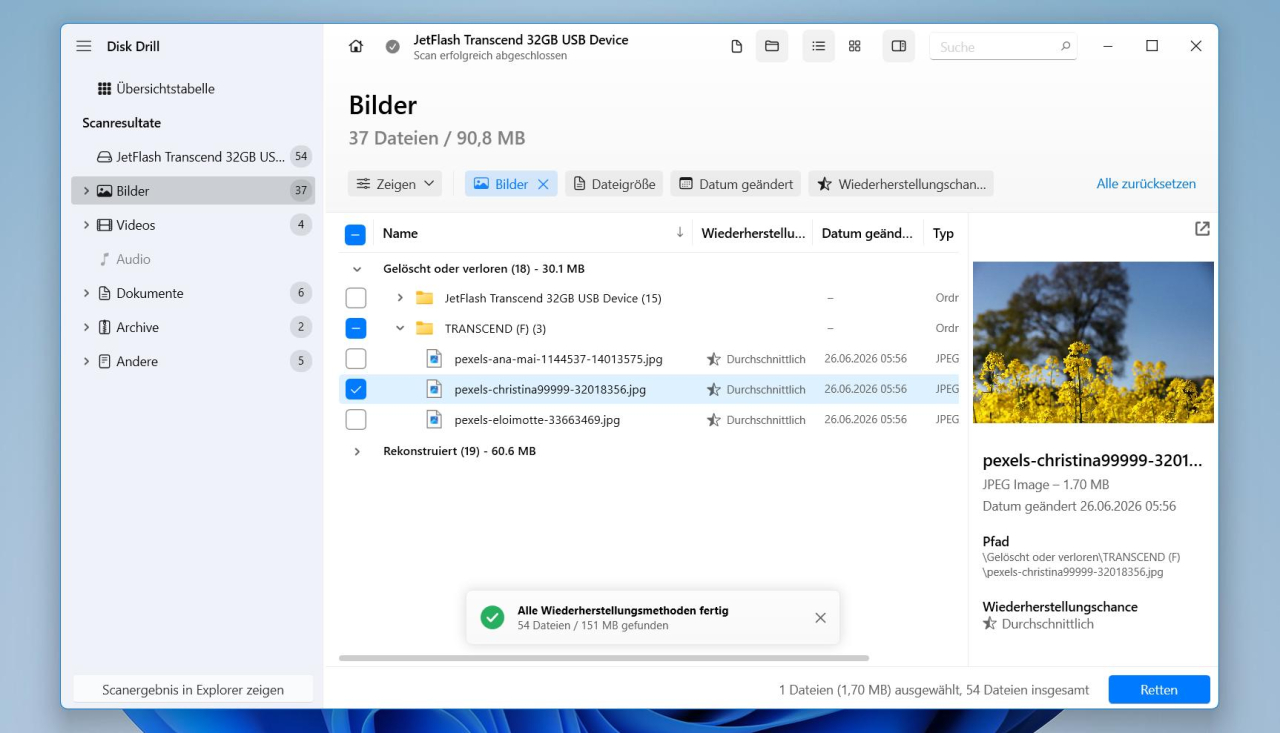Sort by Typ column header
The image size is (1280, 733).
(943, 233)
